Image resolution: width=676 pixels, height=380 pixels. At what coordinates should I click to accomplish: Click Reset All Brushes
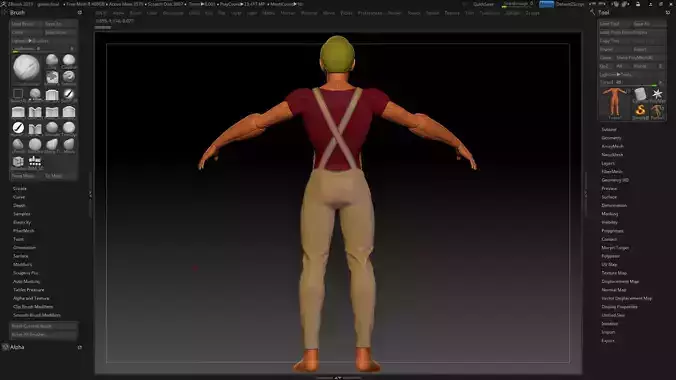tap(44, 335)
